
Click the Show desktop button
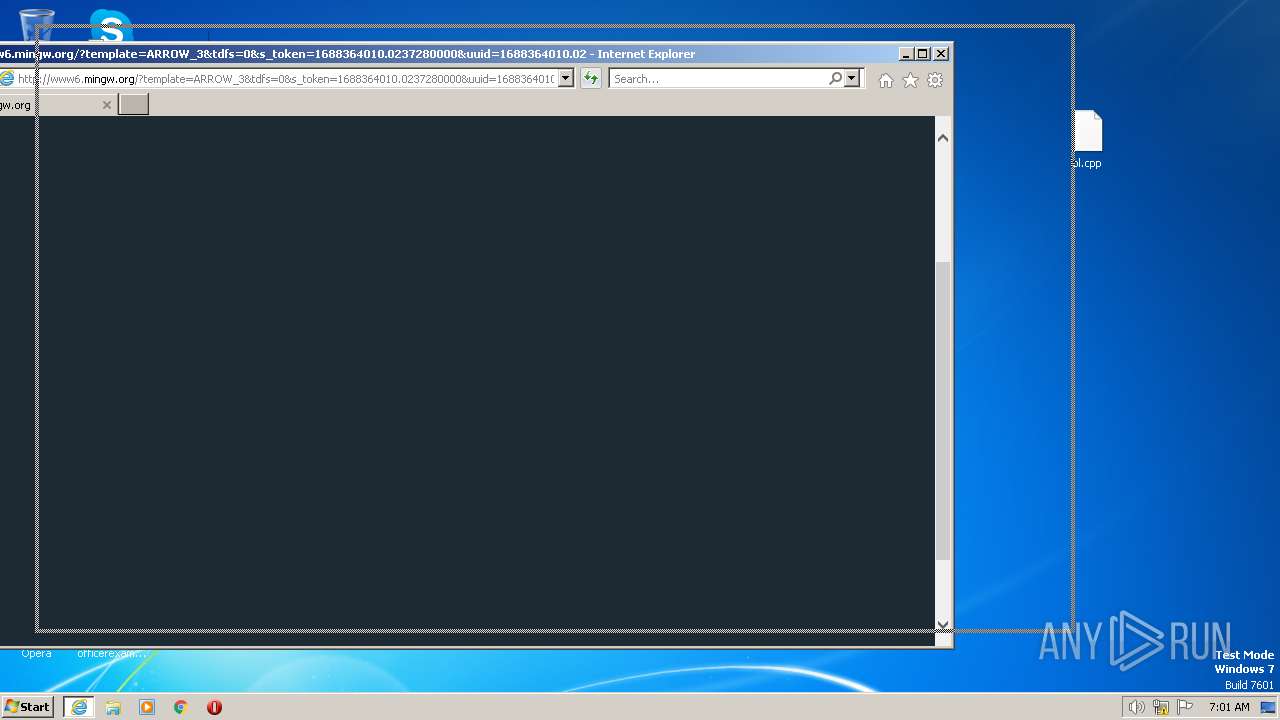1269,707
